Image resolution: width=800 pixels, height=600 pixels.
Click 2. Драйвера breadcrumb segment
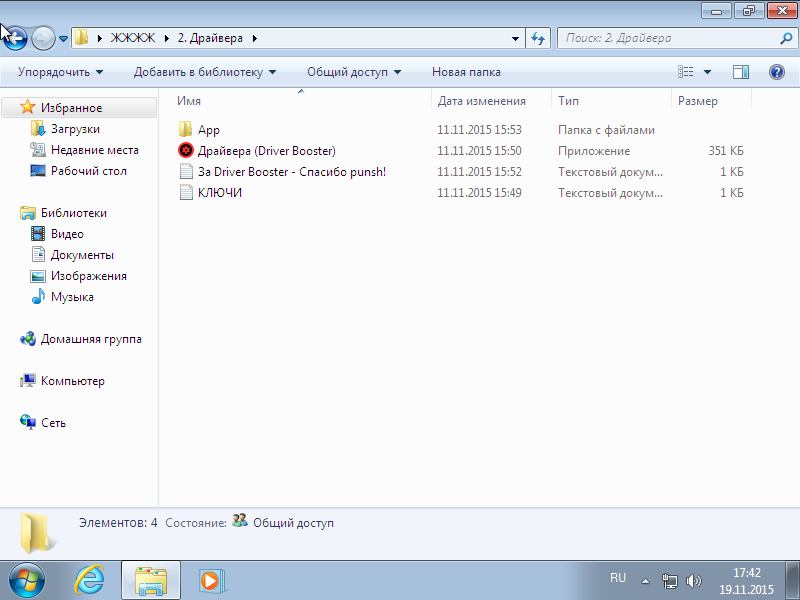(210, 38)
